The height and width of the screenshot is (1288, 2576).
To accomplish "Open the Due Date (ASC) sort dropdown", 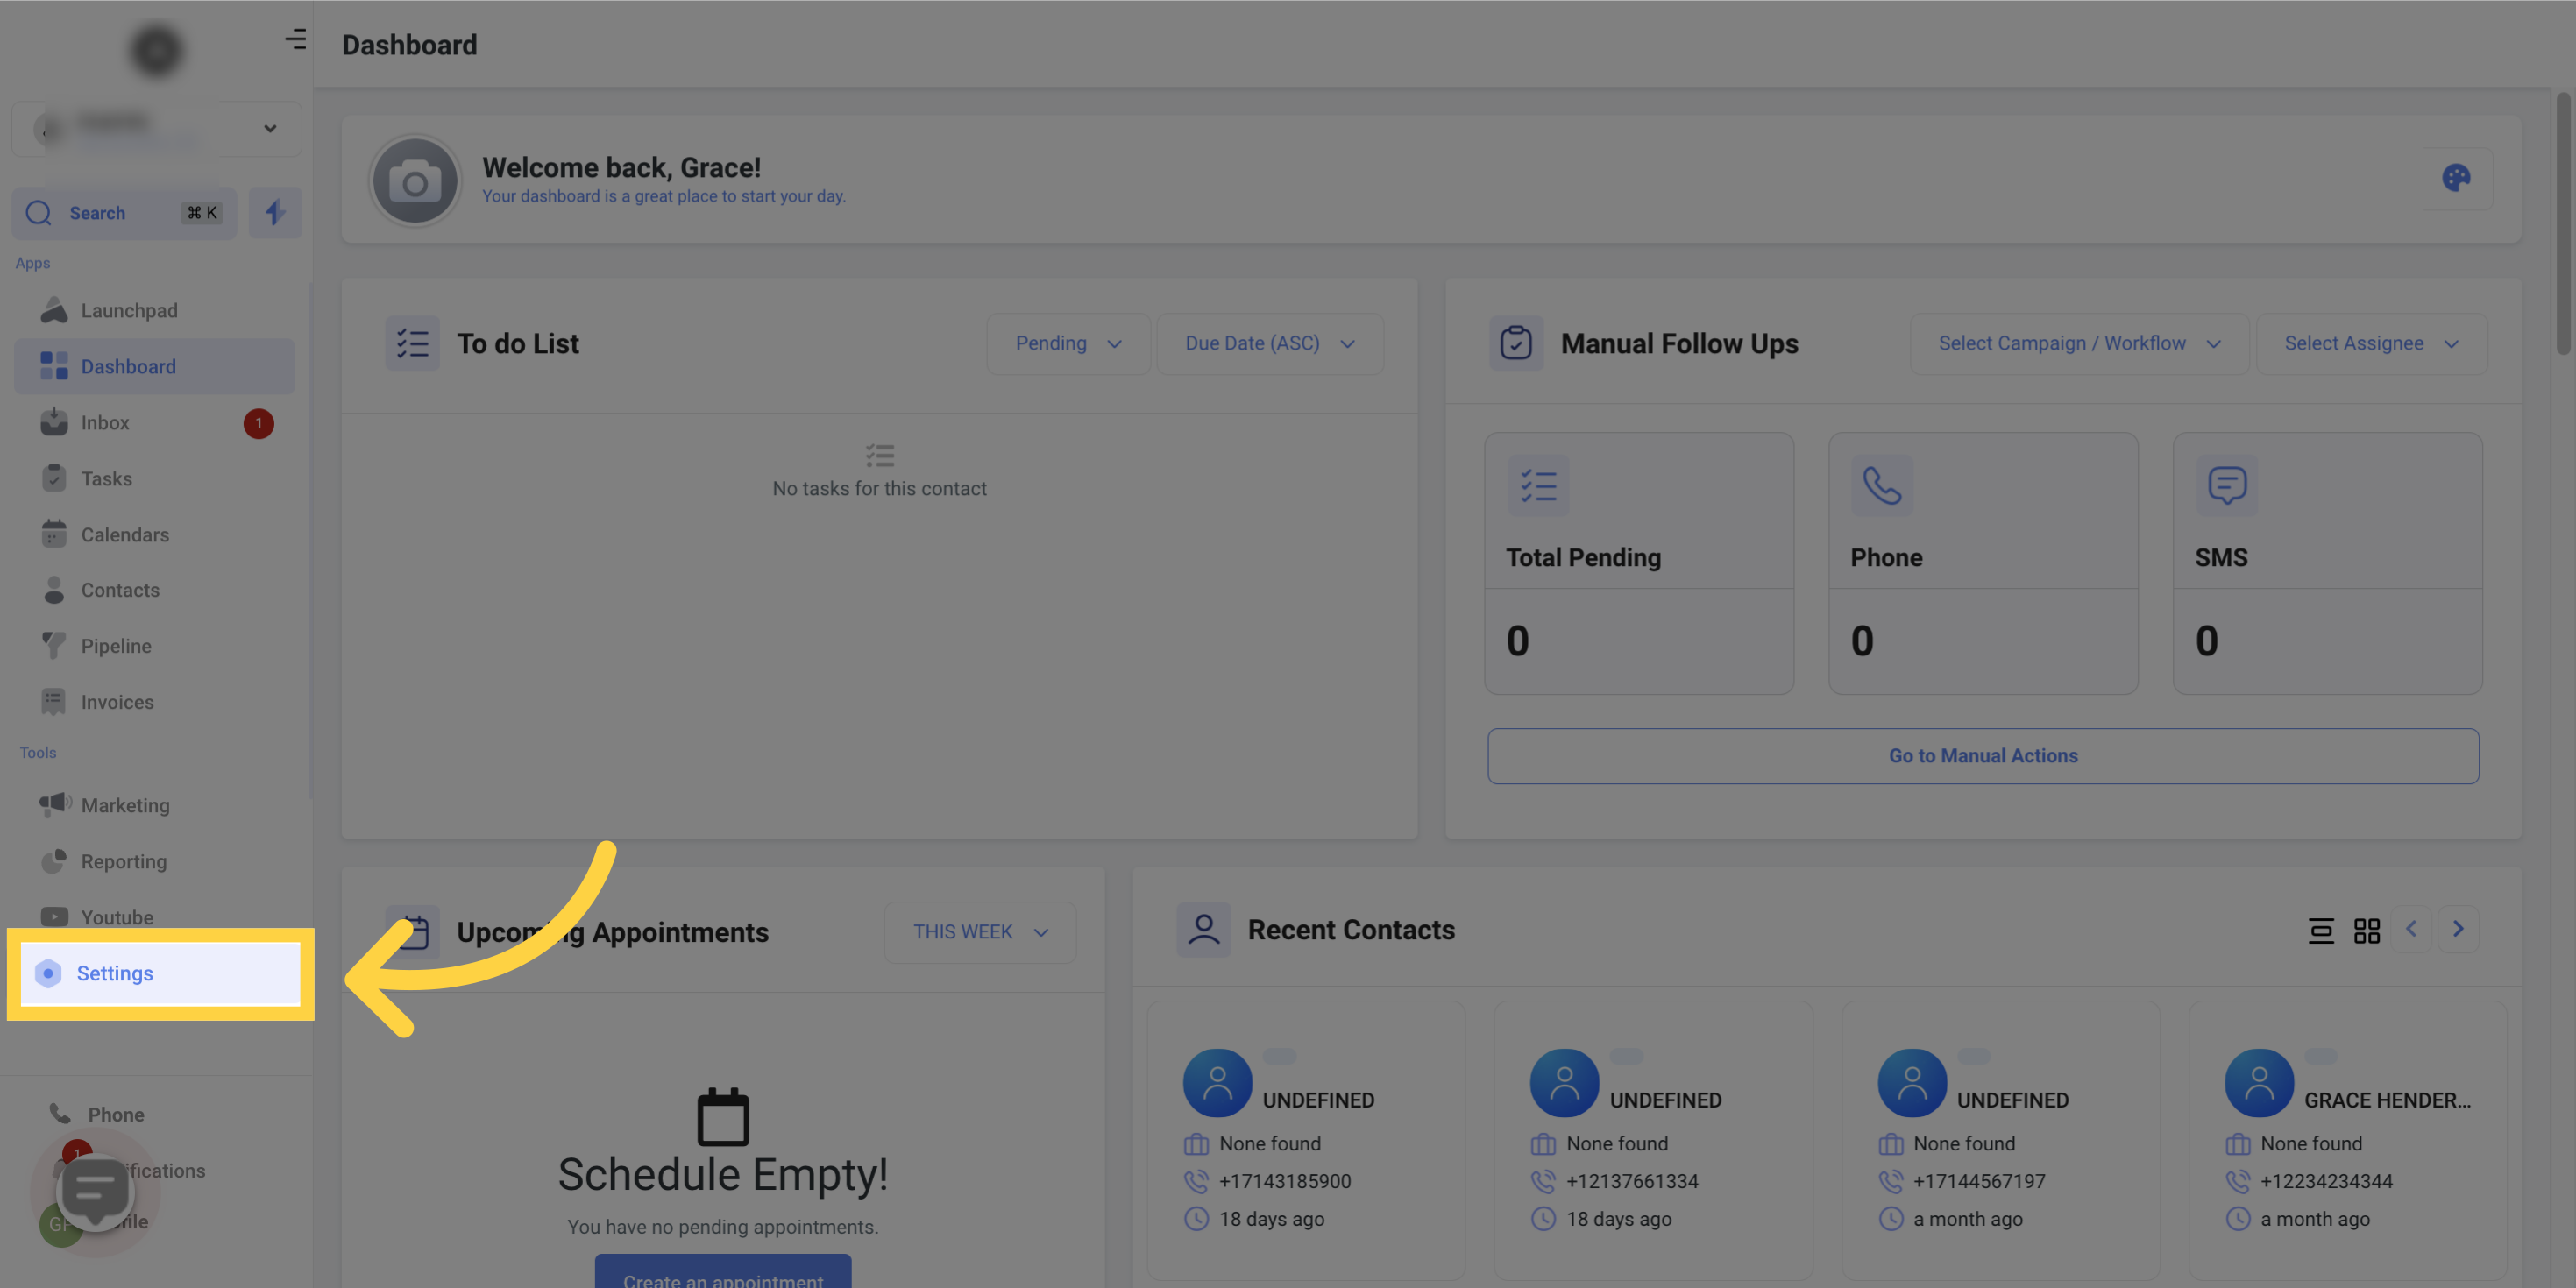I will click(x=1269, y=343).
